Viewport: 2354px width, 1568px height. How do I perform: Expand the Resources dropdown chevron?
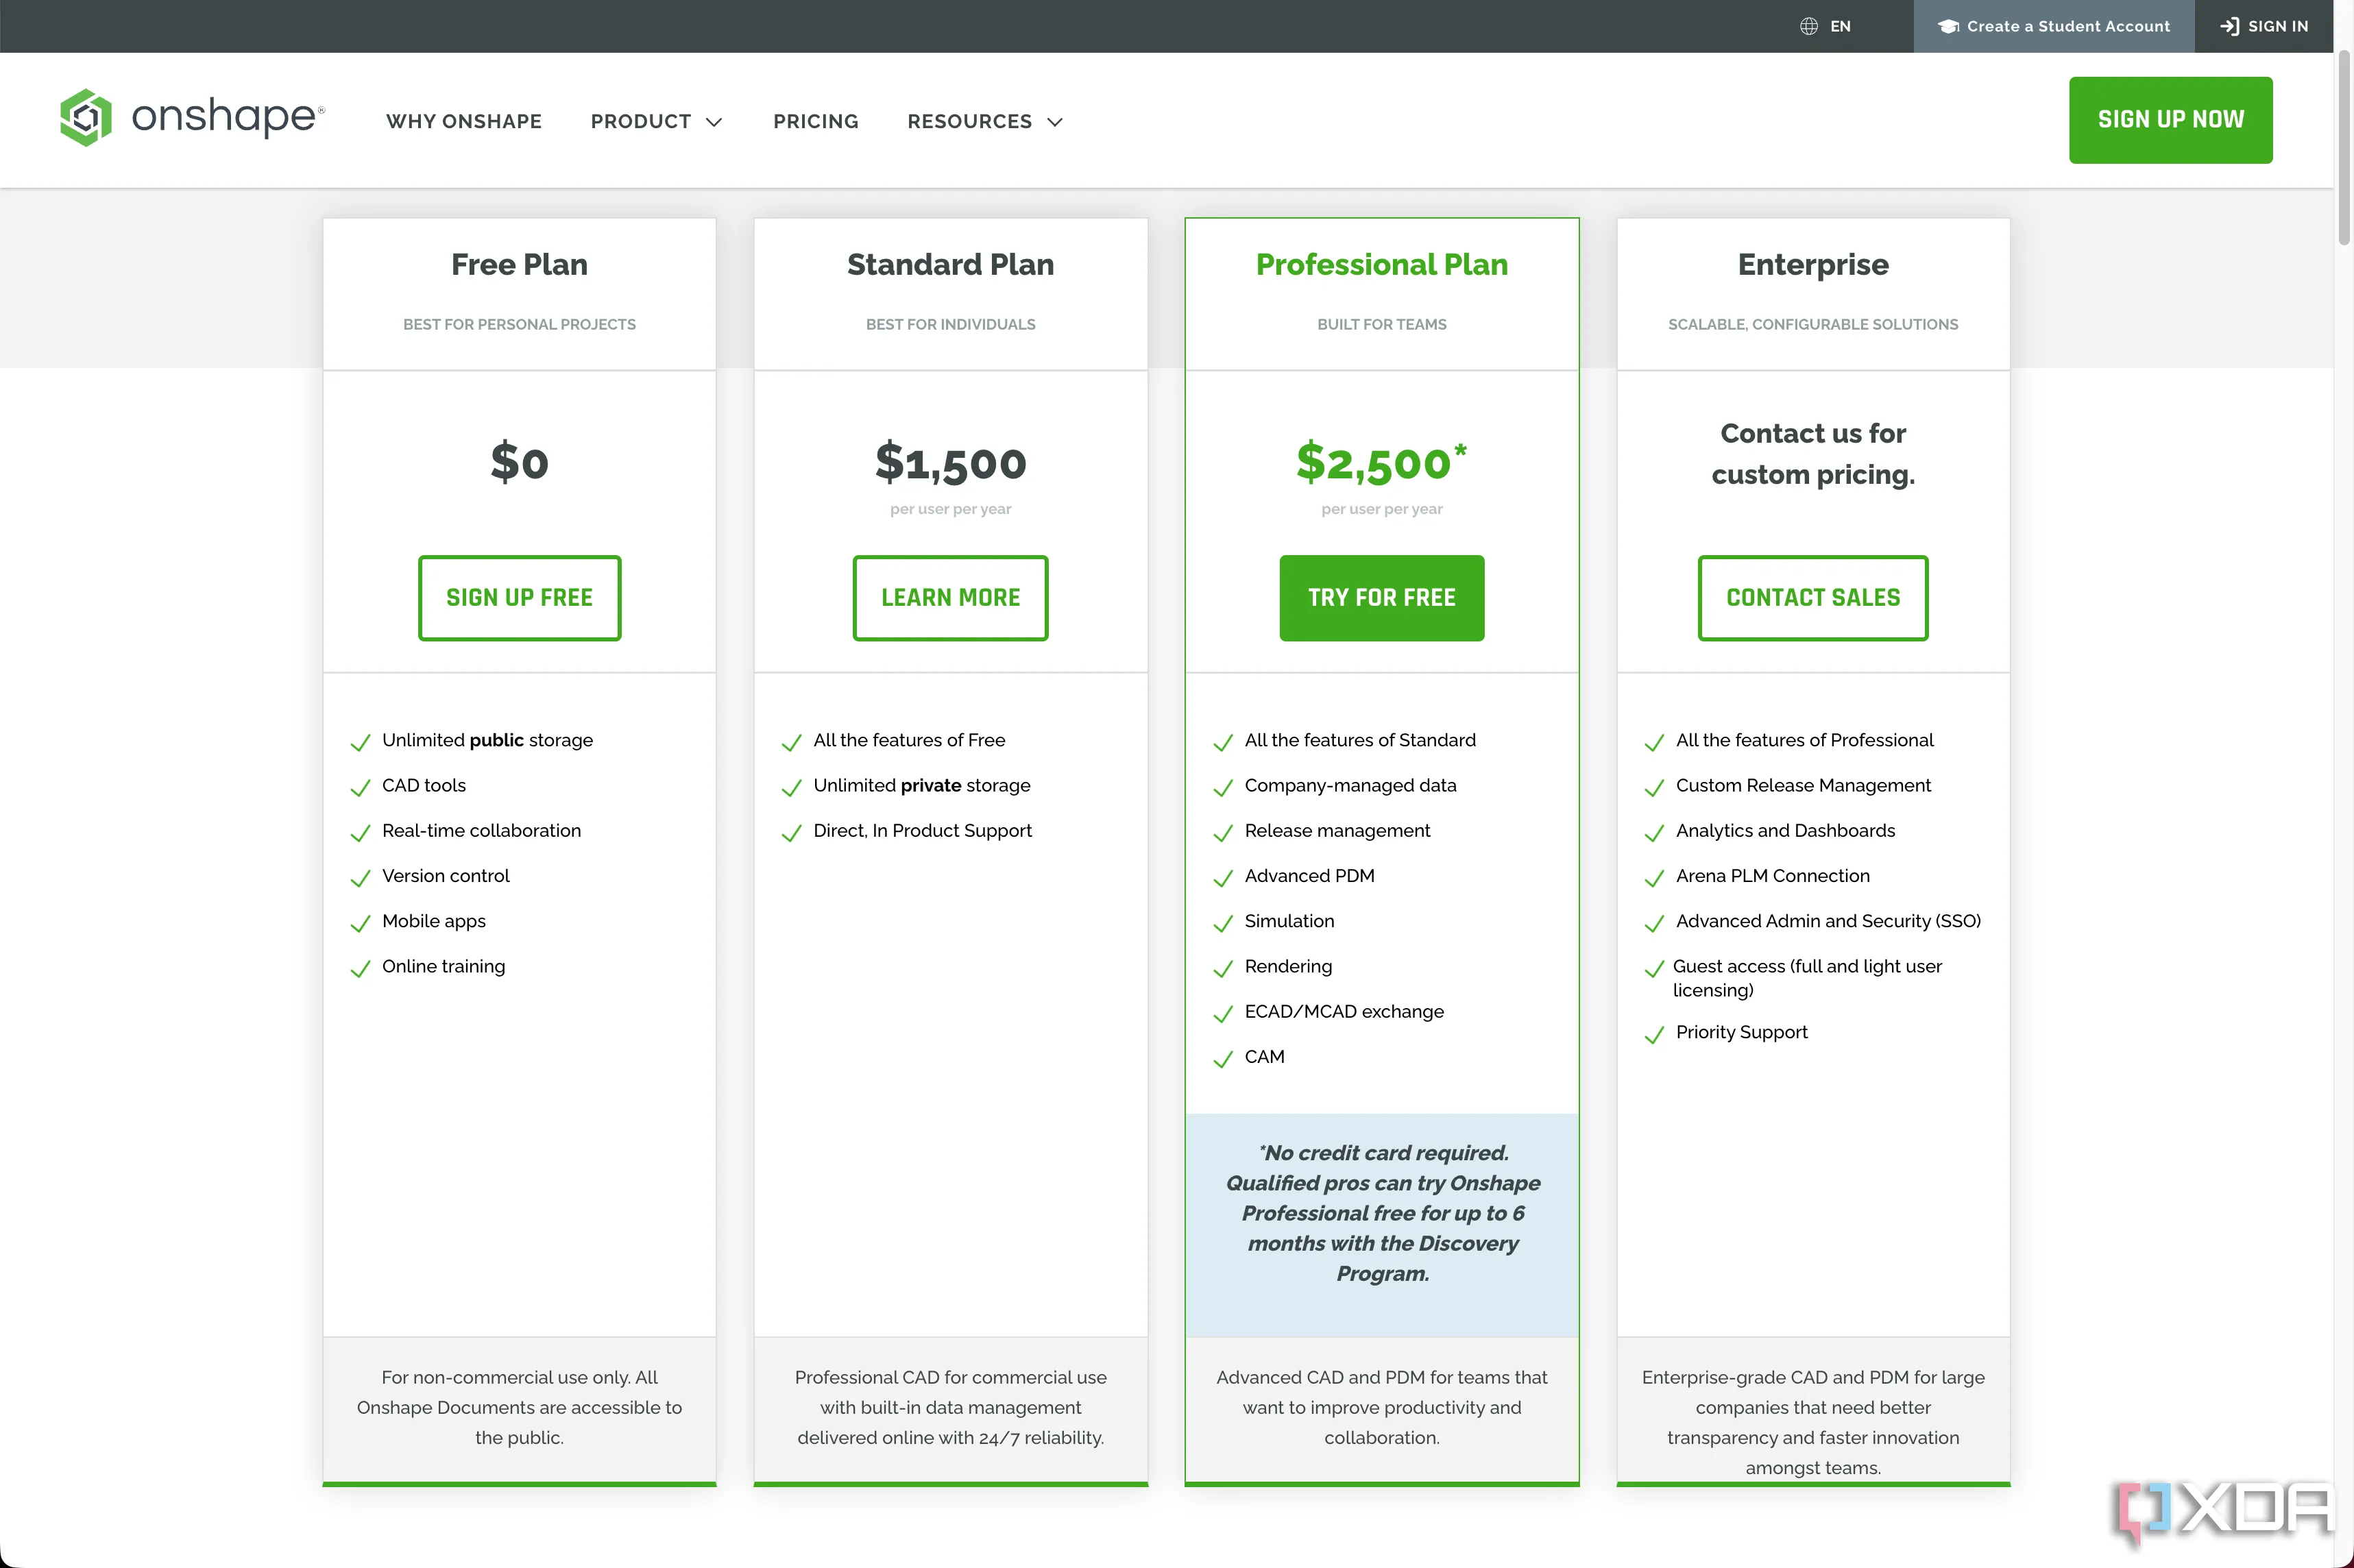coord(1054,122)
